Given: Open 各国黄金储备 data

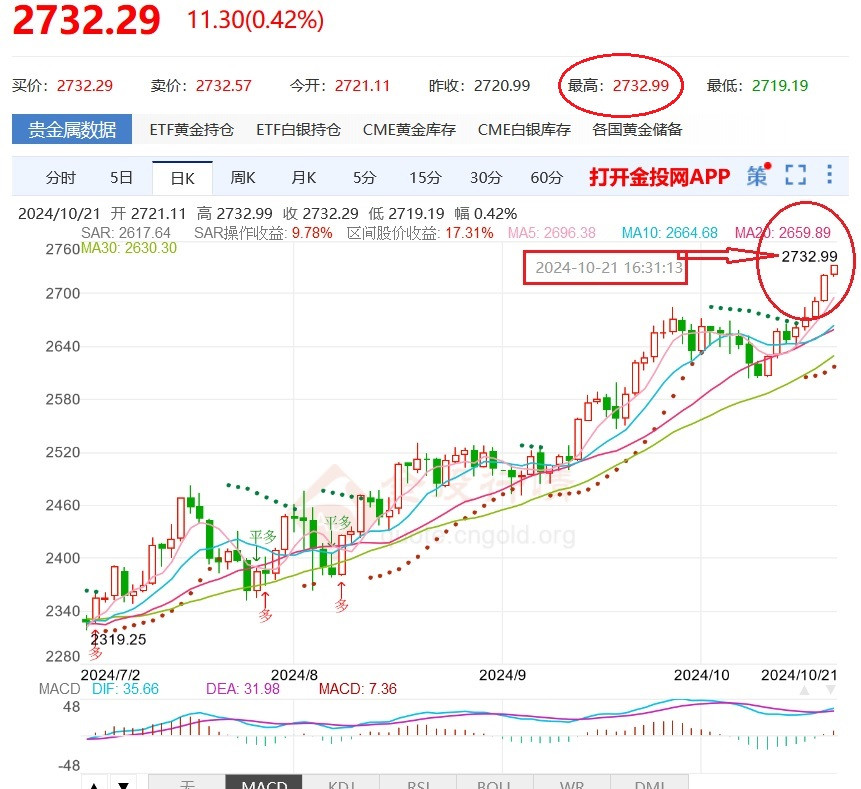Looking at the screenshot, I should coord(637,130).
